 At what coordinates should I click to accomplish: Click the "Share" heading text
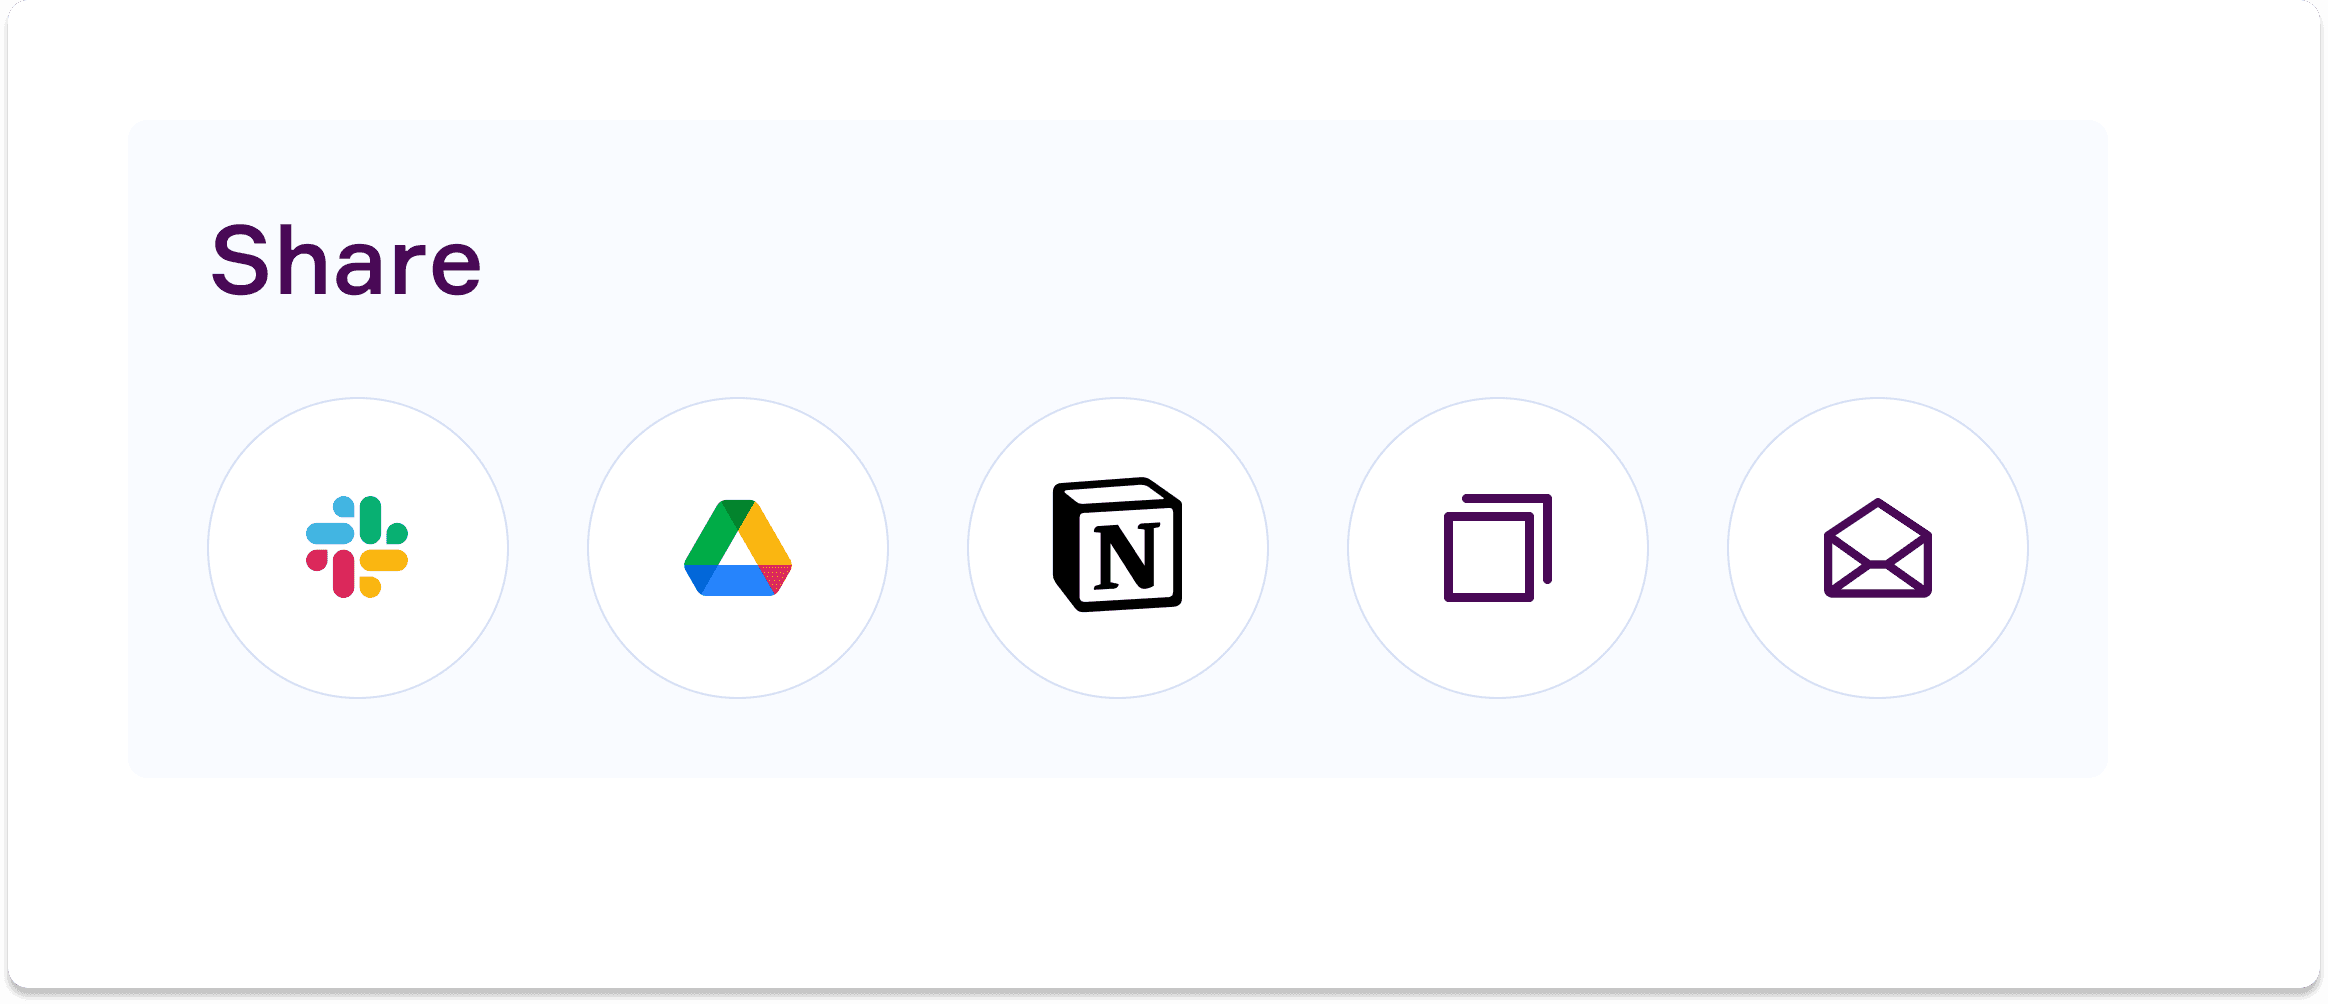[x=346, y=261]
